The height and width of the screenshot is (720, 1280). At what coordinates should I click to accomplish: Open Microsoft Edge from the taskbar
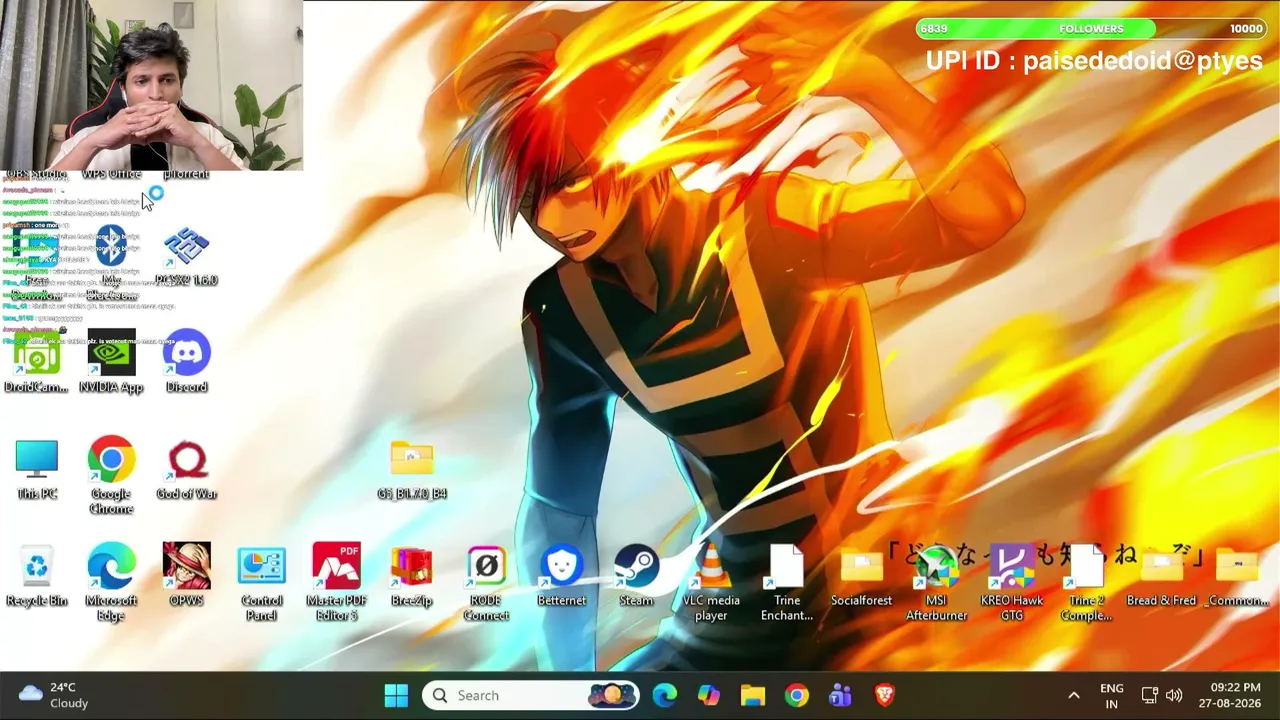[x=665, y=695]
